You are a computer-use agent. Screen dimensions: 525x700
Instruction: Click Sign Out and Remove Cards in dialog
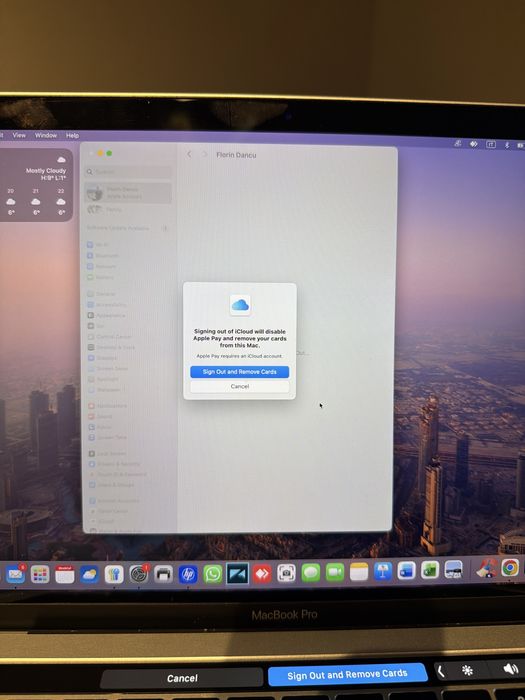pyautogui.click(x=240, y=371)
